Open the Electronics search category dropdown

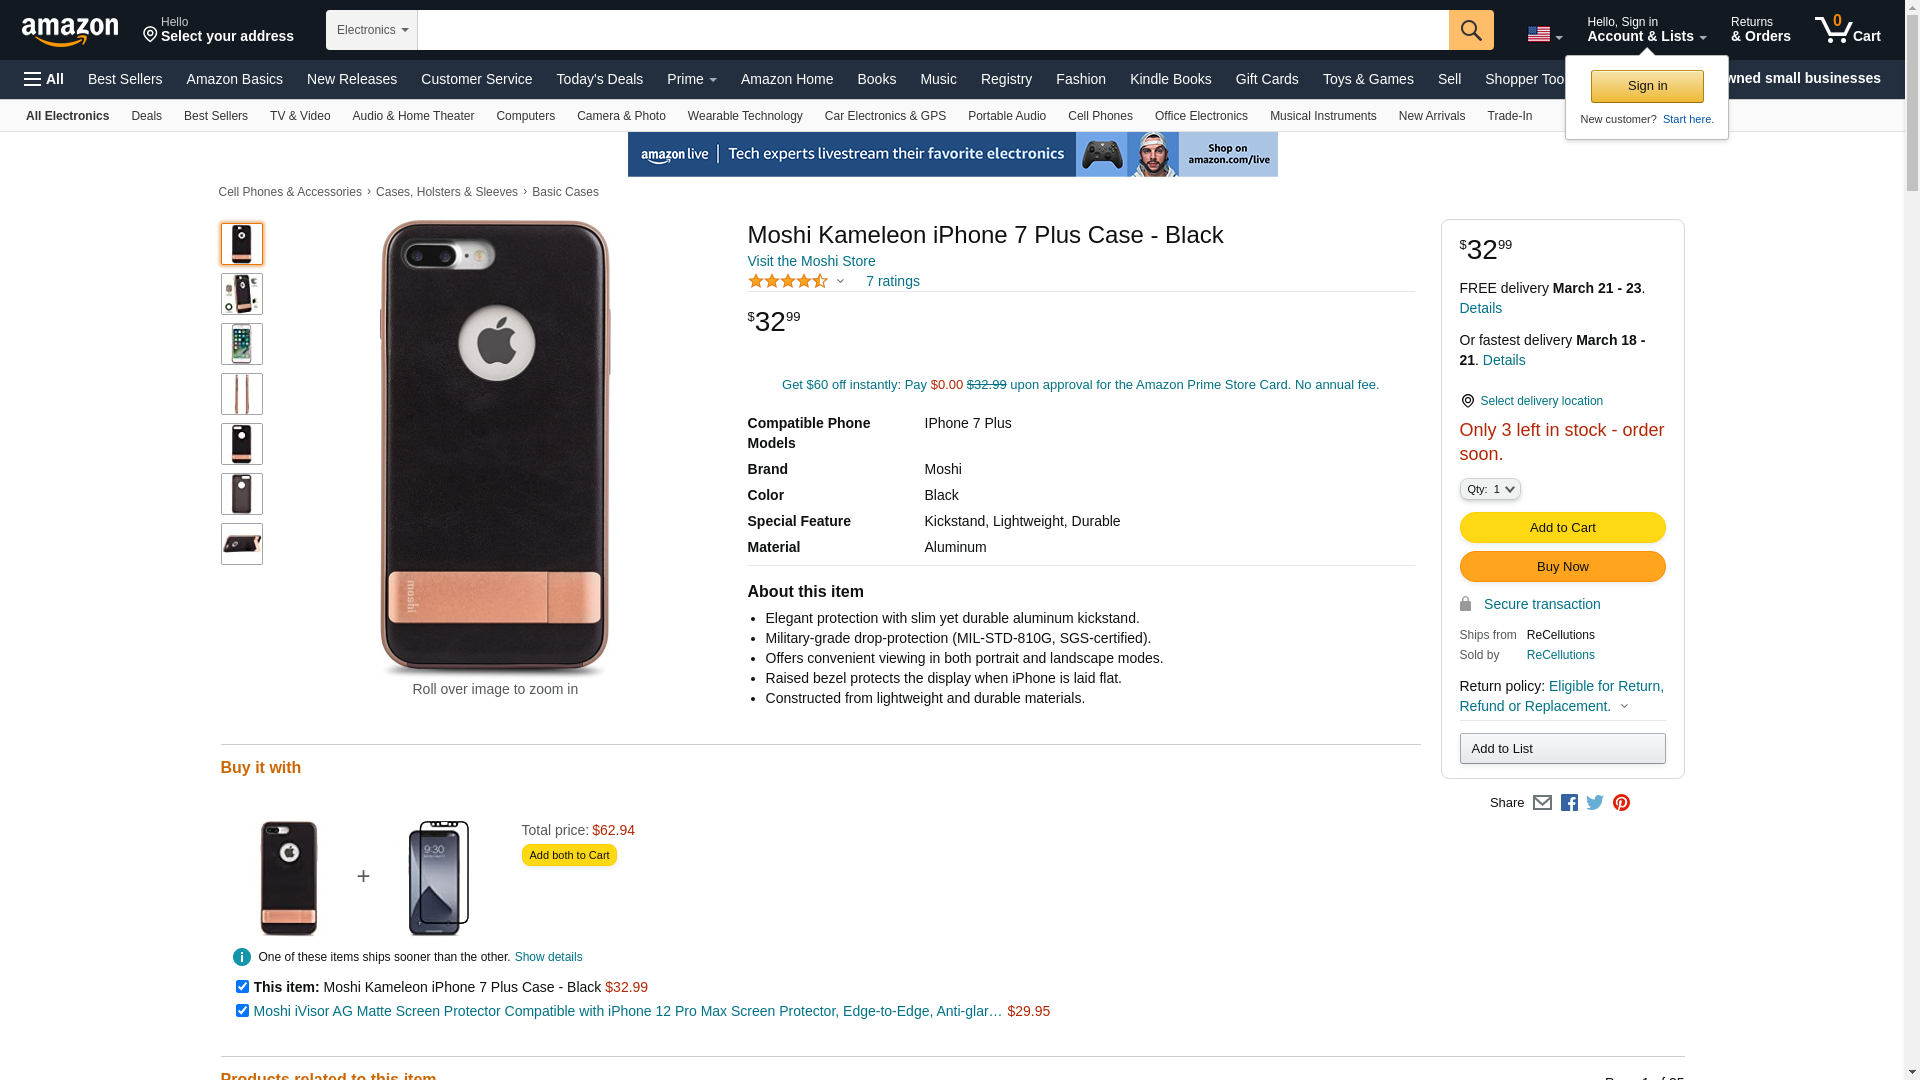[372, 30]
